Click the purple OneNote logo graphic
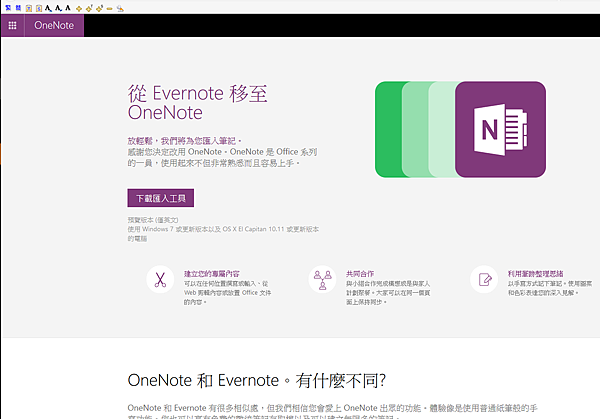The height and width of the screenshot is (419, 600). pos(501,129)
